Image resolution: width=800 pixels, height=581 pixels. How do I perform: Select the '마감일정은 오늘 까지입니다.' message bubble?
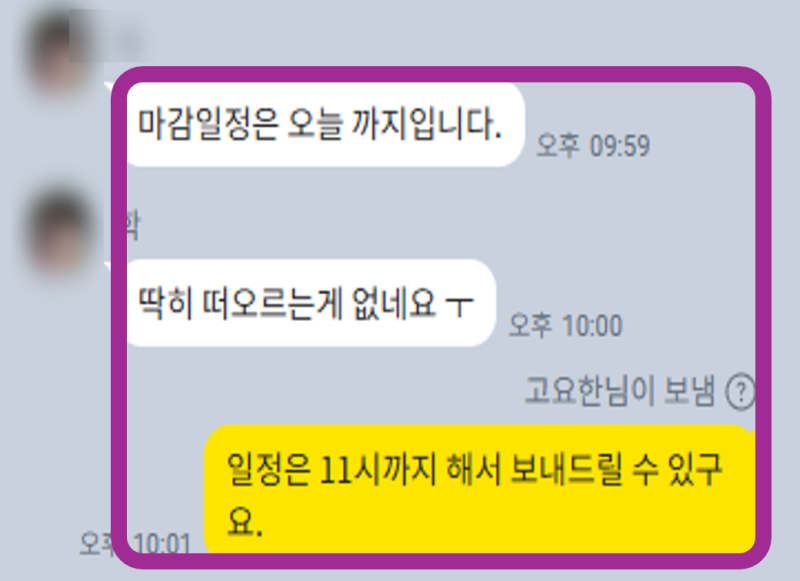(325, 124)
